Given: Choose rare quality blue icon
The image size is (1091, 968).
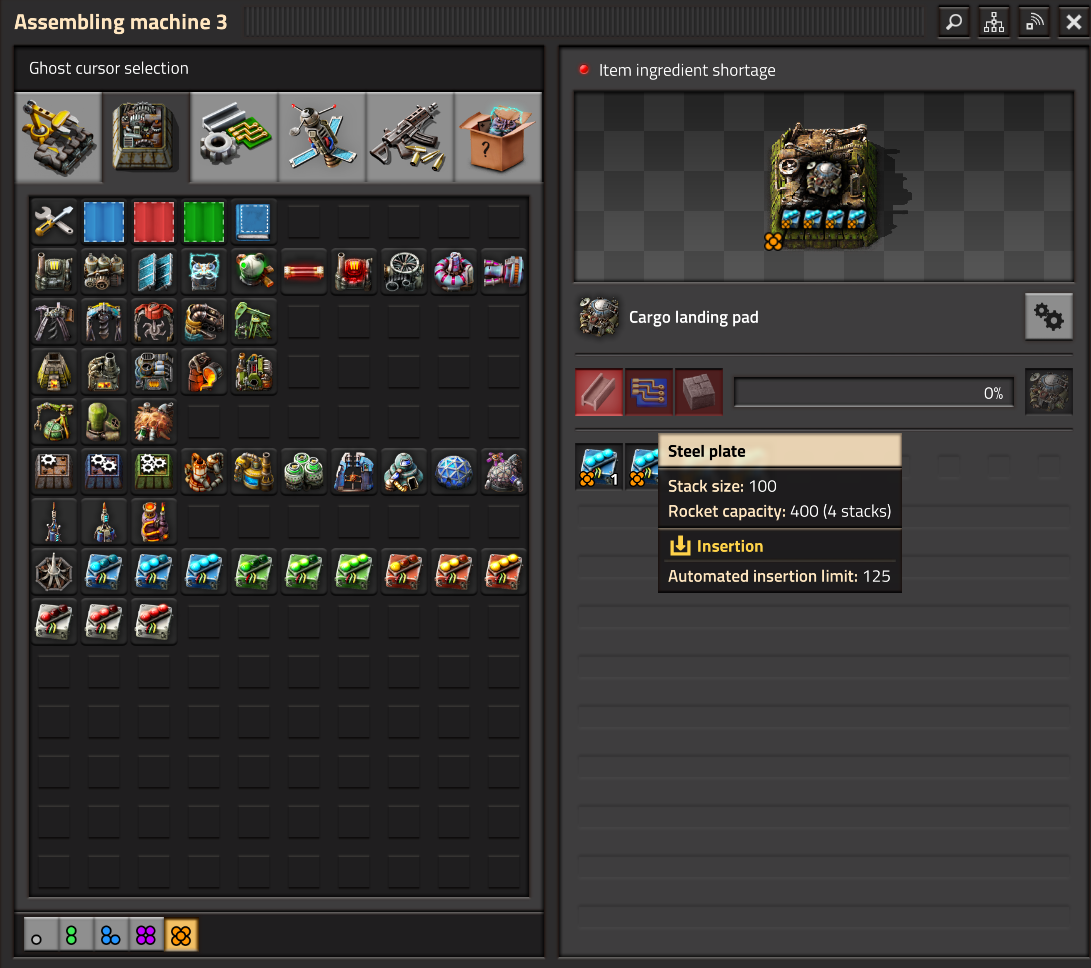Looking at the screenshot, I should [x=111, y=935].
